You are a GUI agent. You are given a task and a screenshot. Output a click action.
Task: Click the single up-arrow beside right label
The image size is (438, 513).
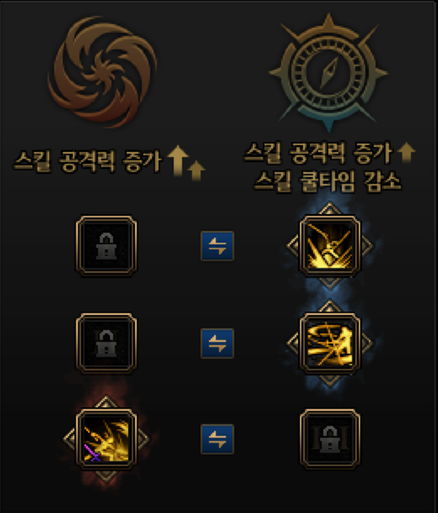tap(407, 152)
